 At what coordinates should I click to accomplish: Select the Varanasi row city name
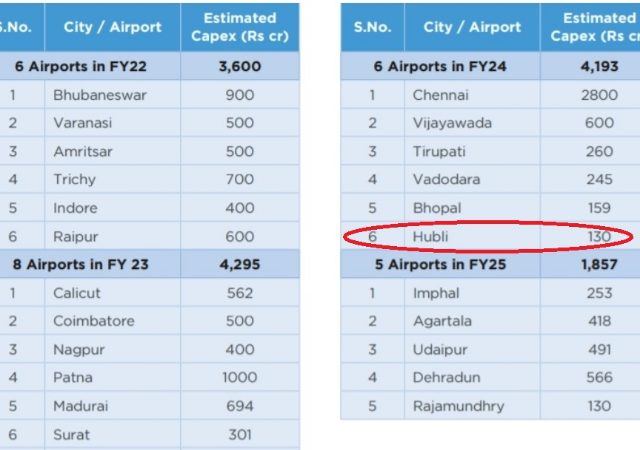82,123
